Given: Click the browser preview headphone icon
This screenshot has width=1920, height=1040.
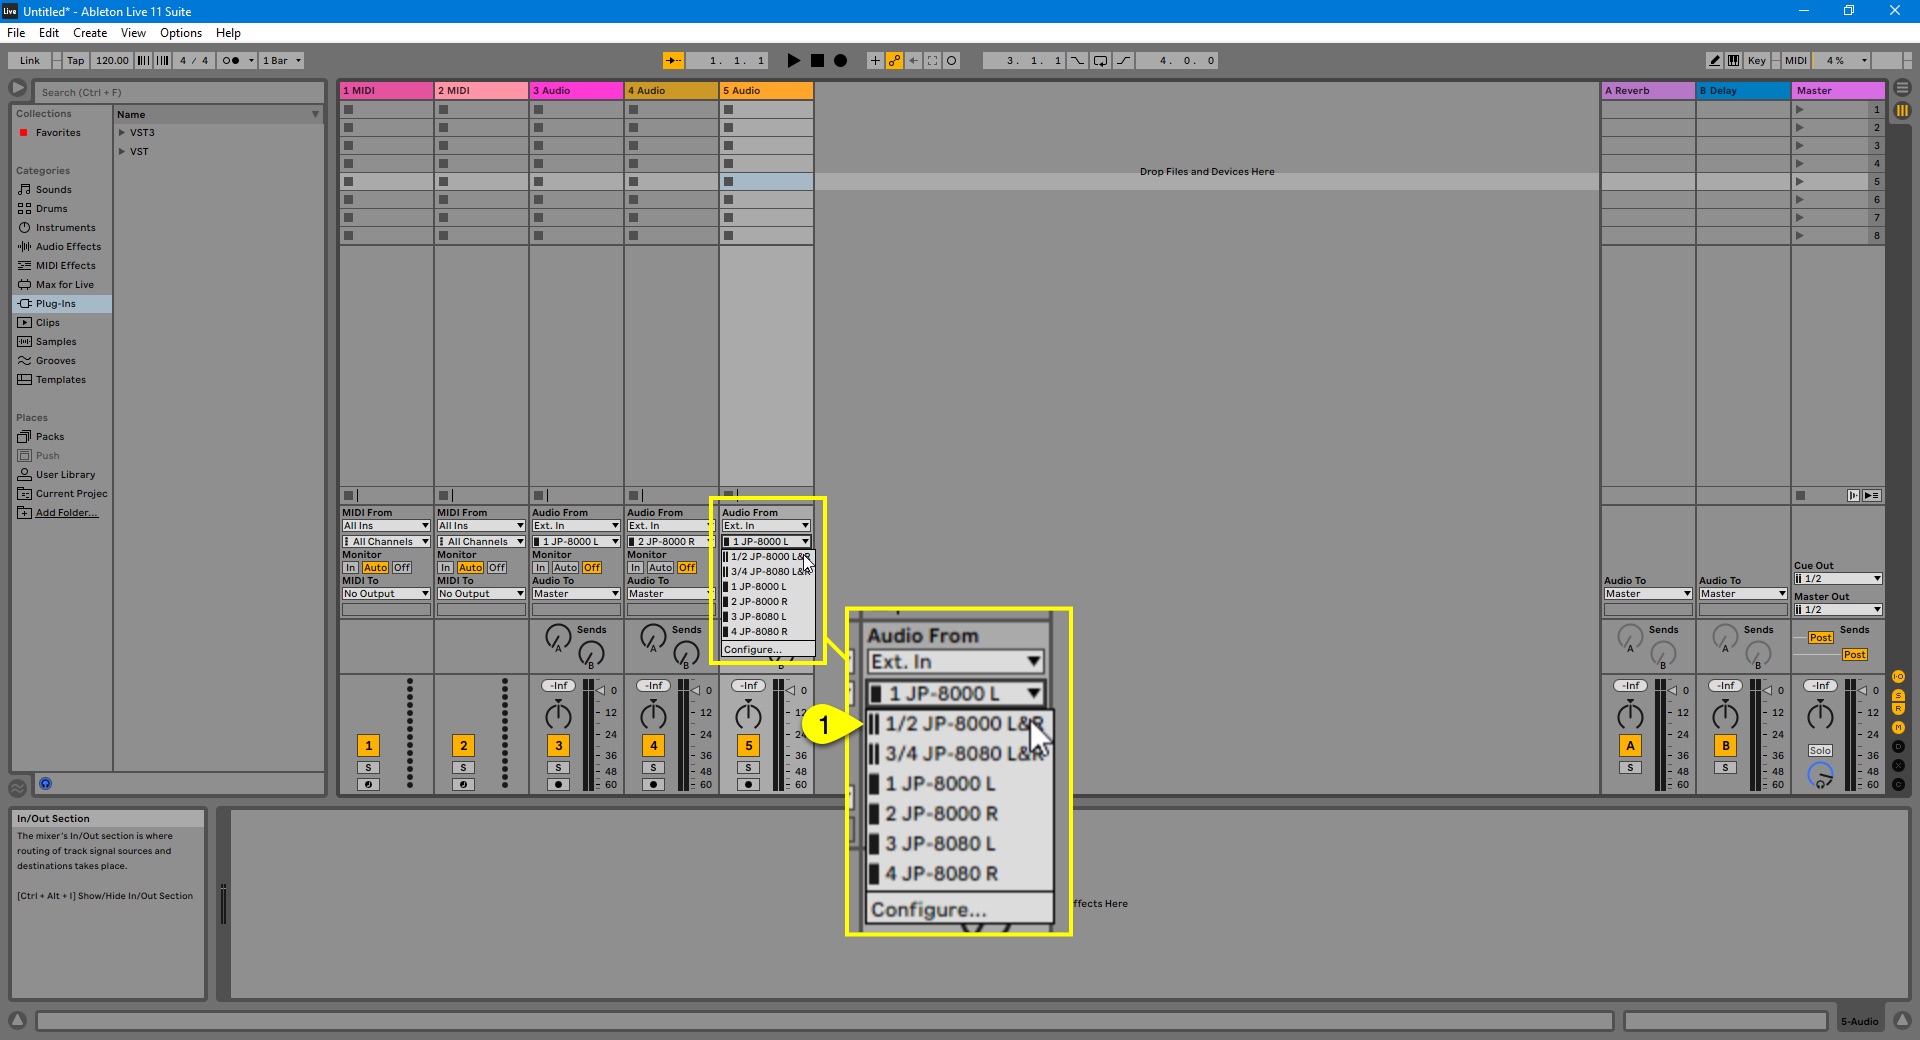Looking at the screenshot, I should tap(45, 785).
